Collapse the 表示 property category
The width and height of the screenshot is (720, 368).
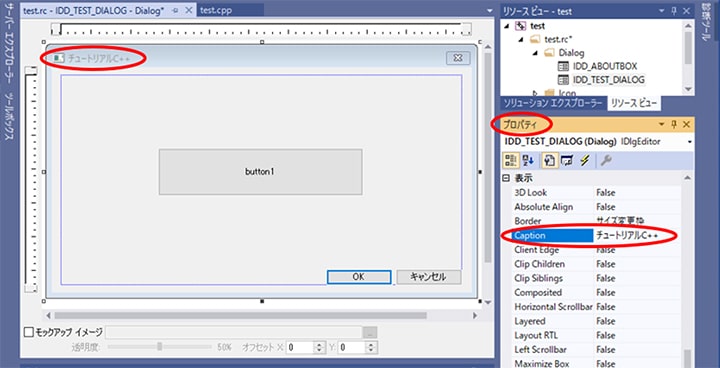click(x=506, y=178)
